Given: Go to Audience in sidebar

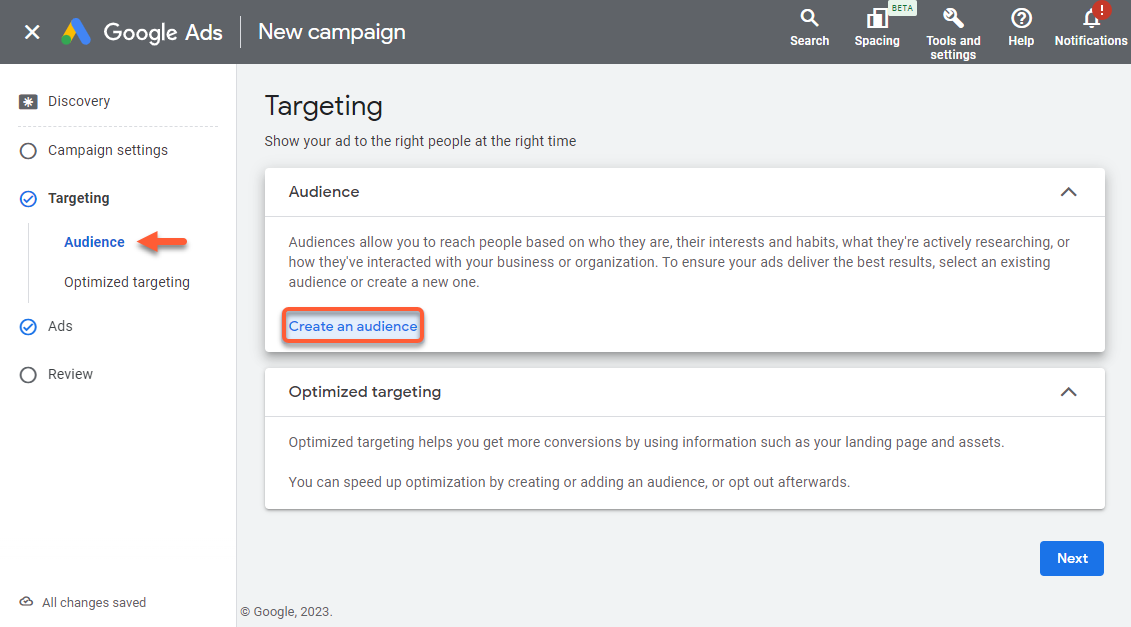Looking at the screenshot, I should click(94, 242).
